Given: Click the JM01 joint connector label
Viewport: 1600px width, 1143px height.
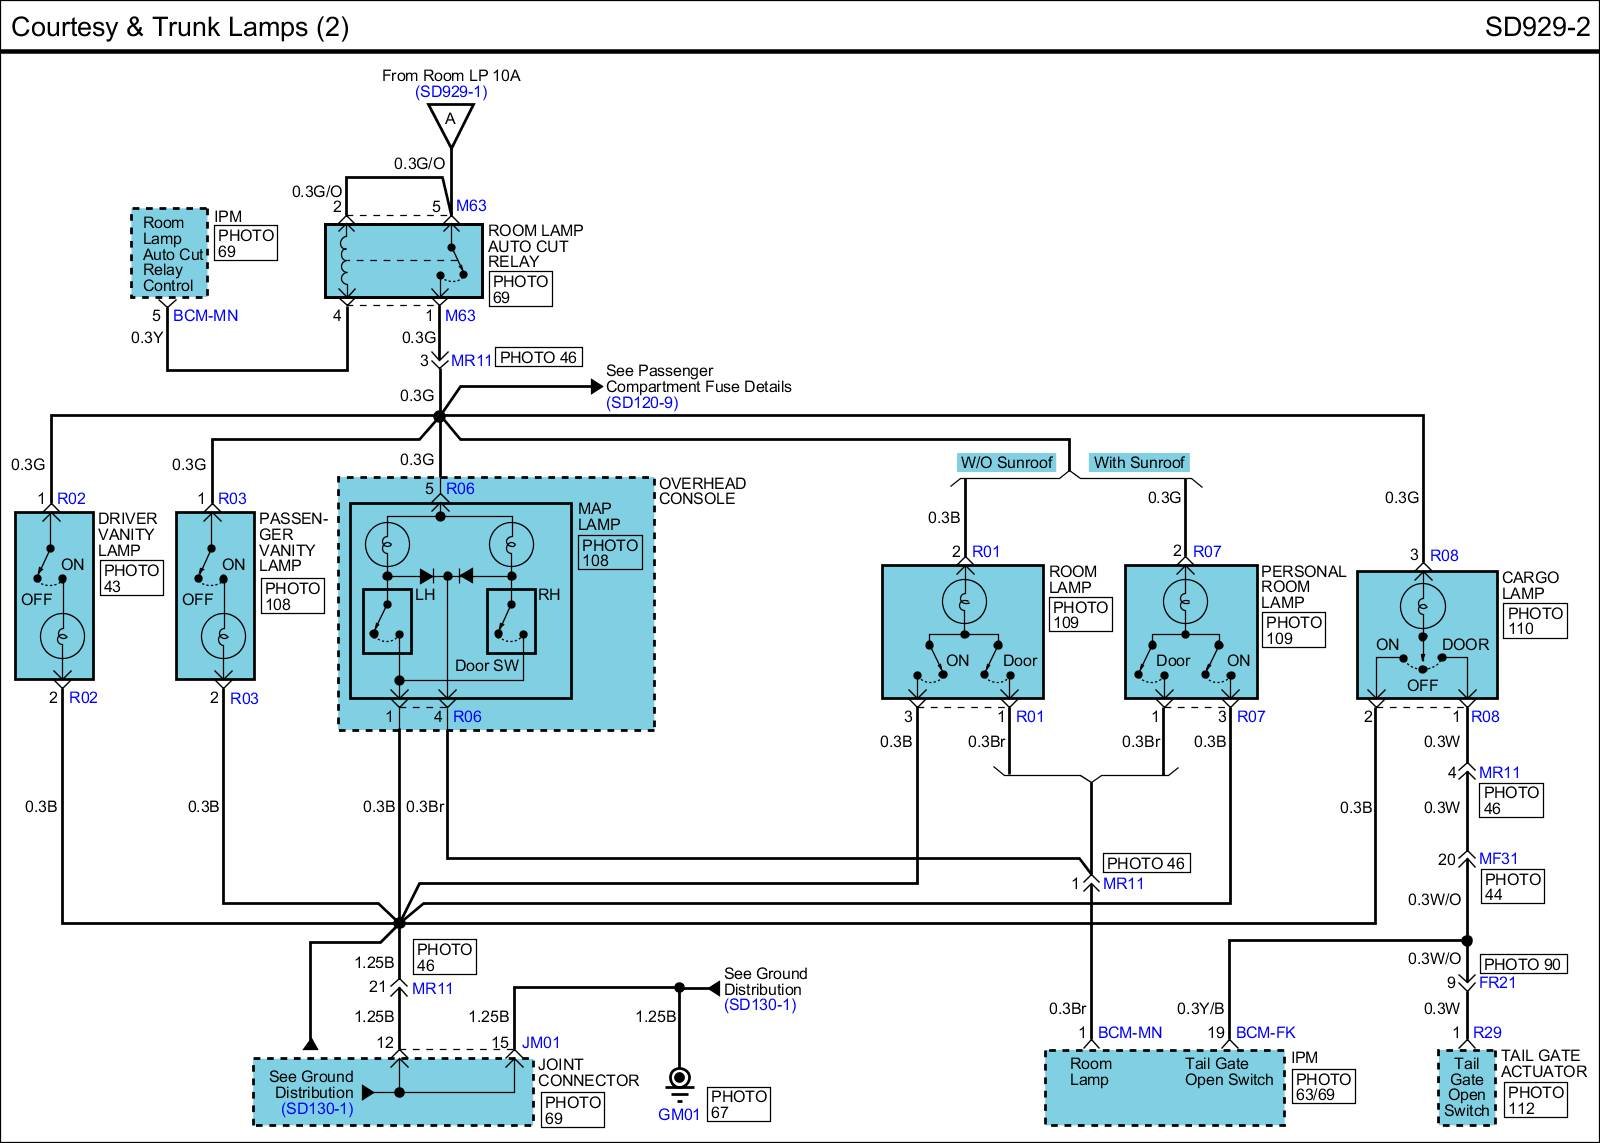Looking at the screenshot, I should [x=541, y=1043].
